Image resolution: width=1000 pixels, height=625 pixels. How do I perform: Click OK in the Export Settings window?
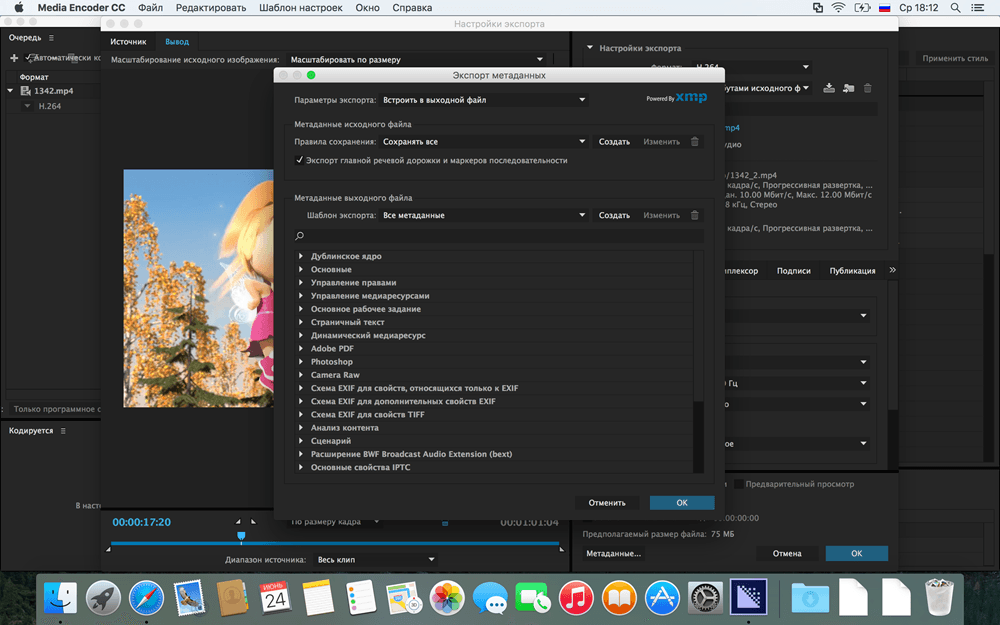pyautogui.click(x=857, y=553)
